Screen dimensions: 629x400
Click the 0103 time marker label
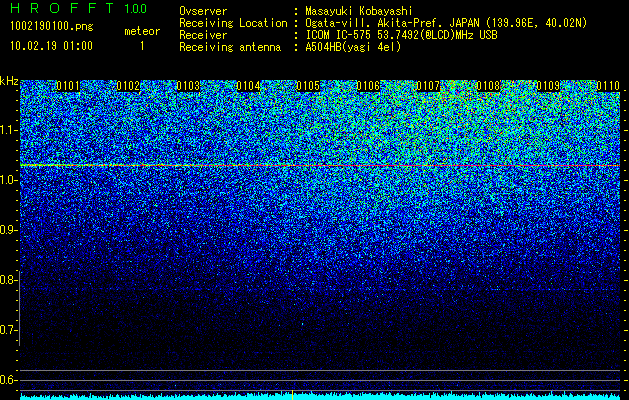point(188,86)
